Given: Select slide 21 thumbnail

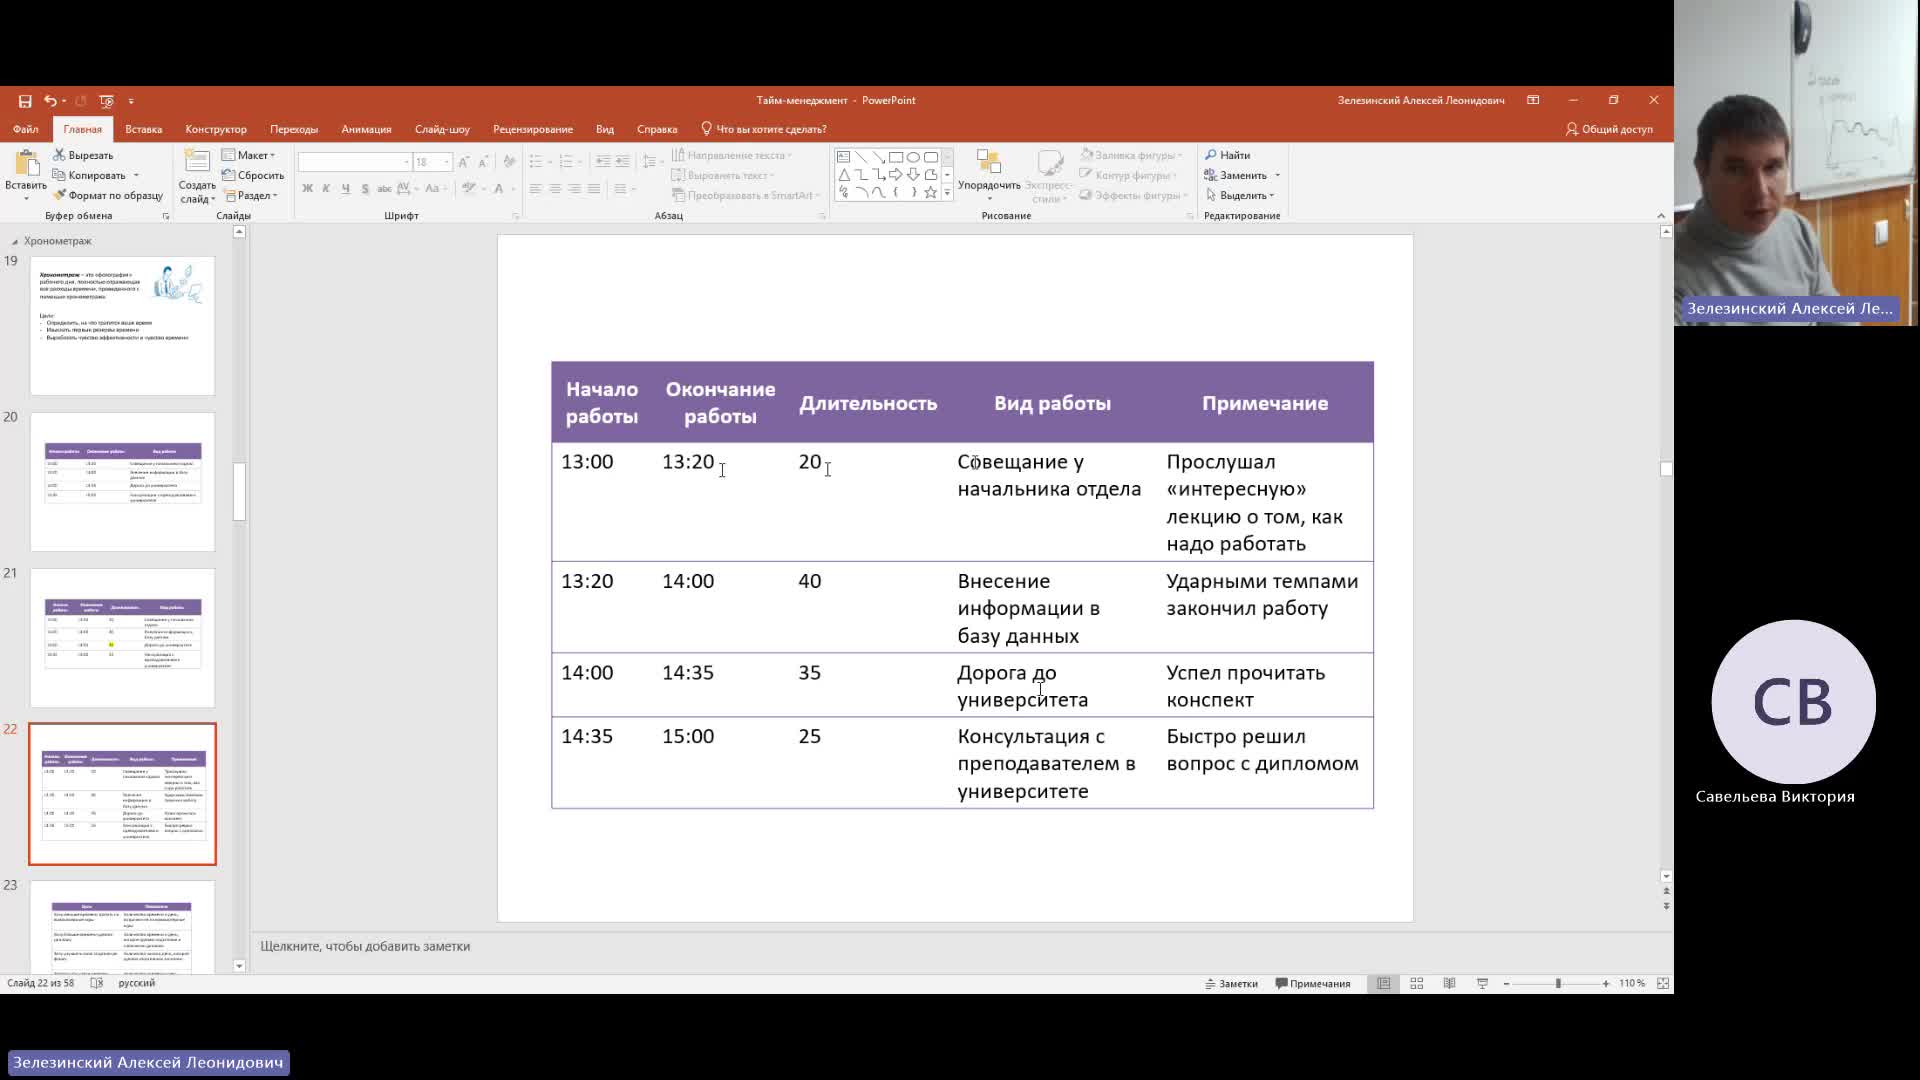Looking at the screenshot, I should (x=122, y=638).
